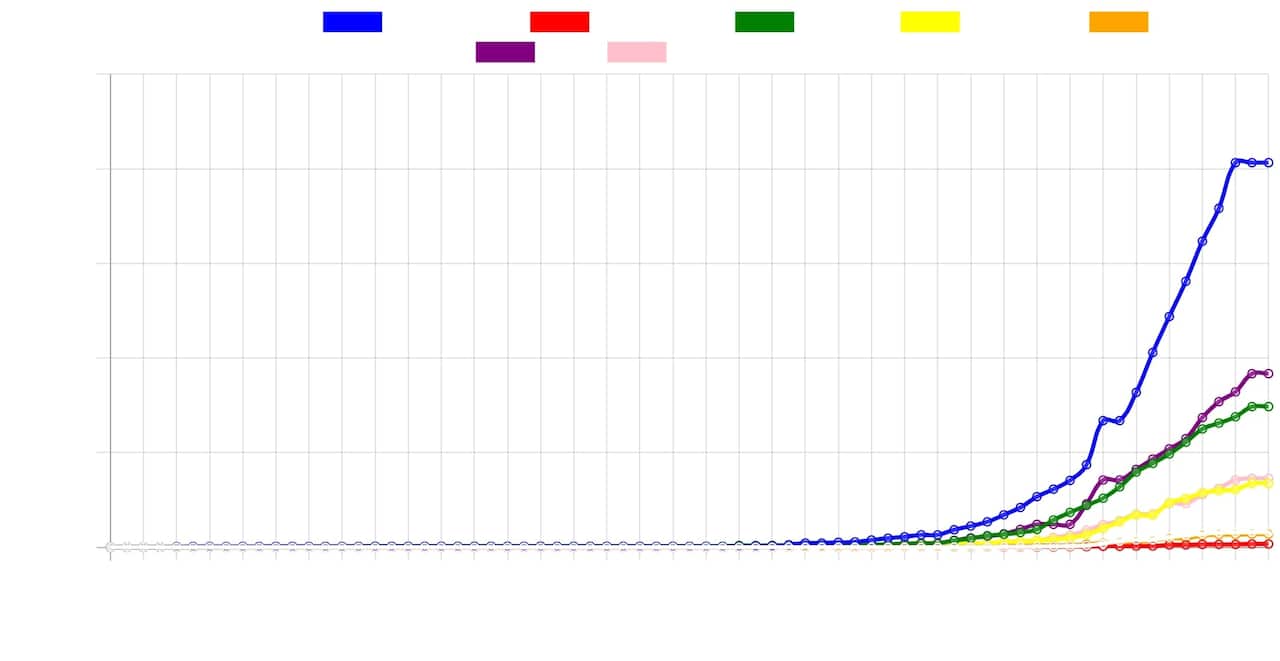This screenshot has height=661, width=1280.
Task: Select the blue point where the top plateau begins
Action: pyautogui.click(x=1235, y=161)
